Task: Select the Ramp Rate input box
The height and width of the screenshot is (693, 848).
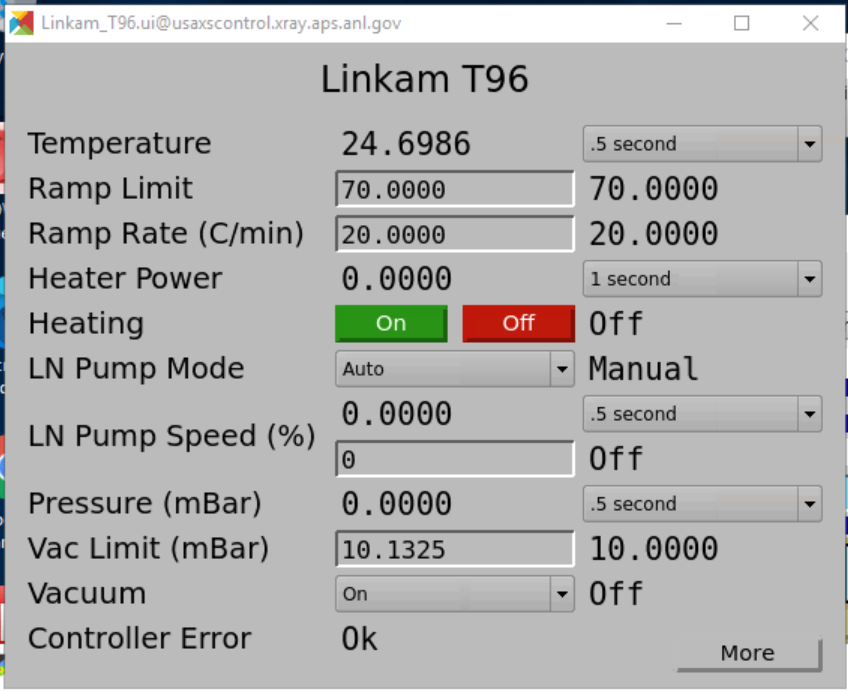Action: (454, 233)
